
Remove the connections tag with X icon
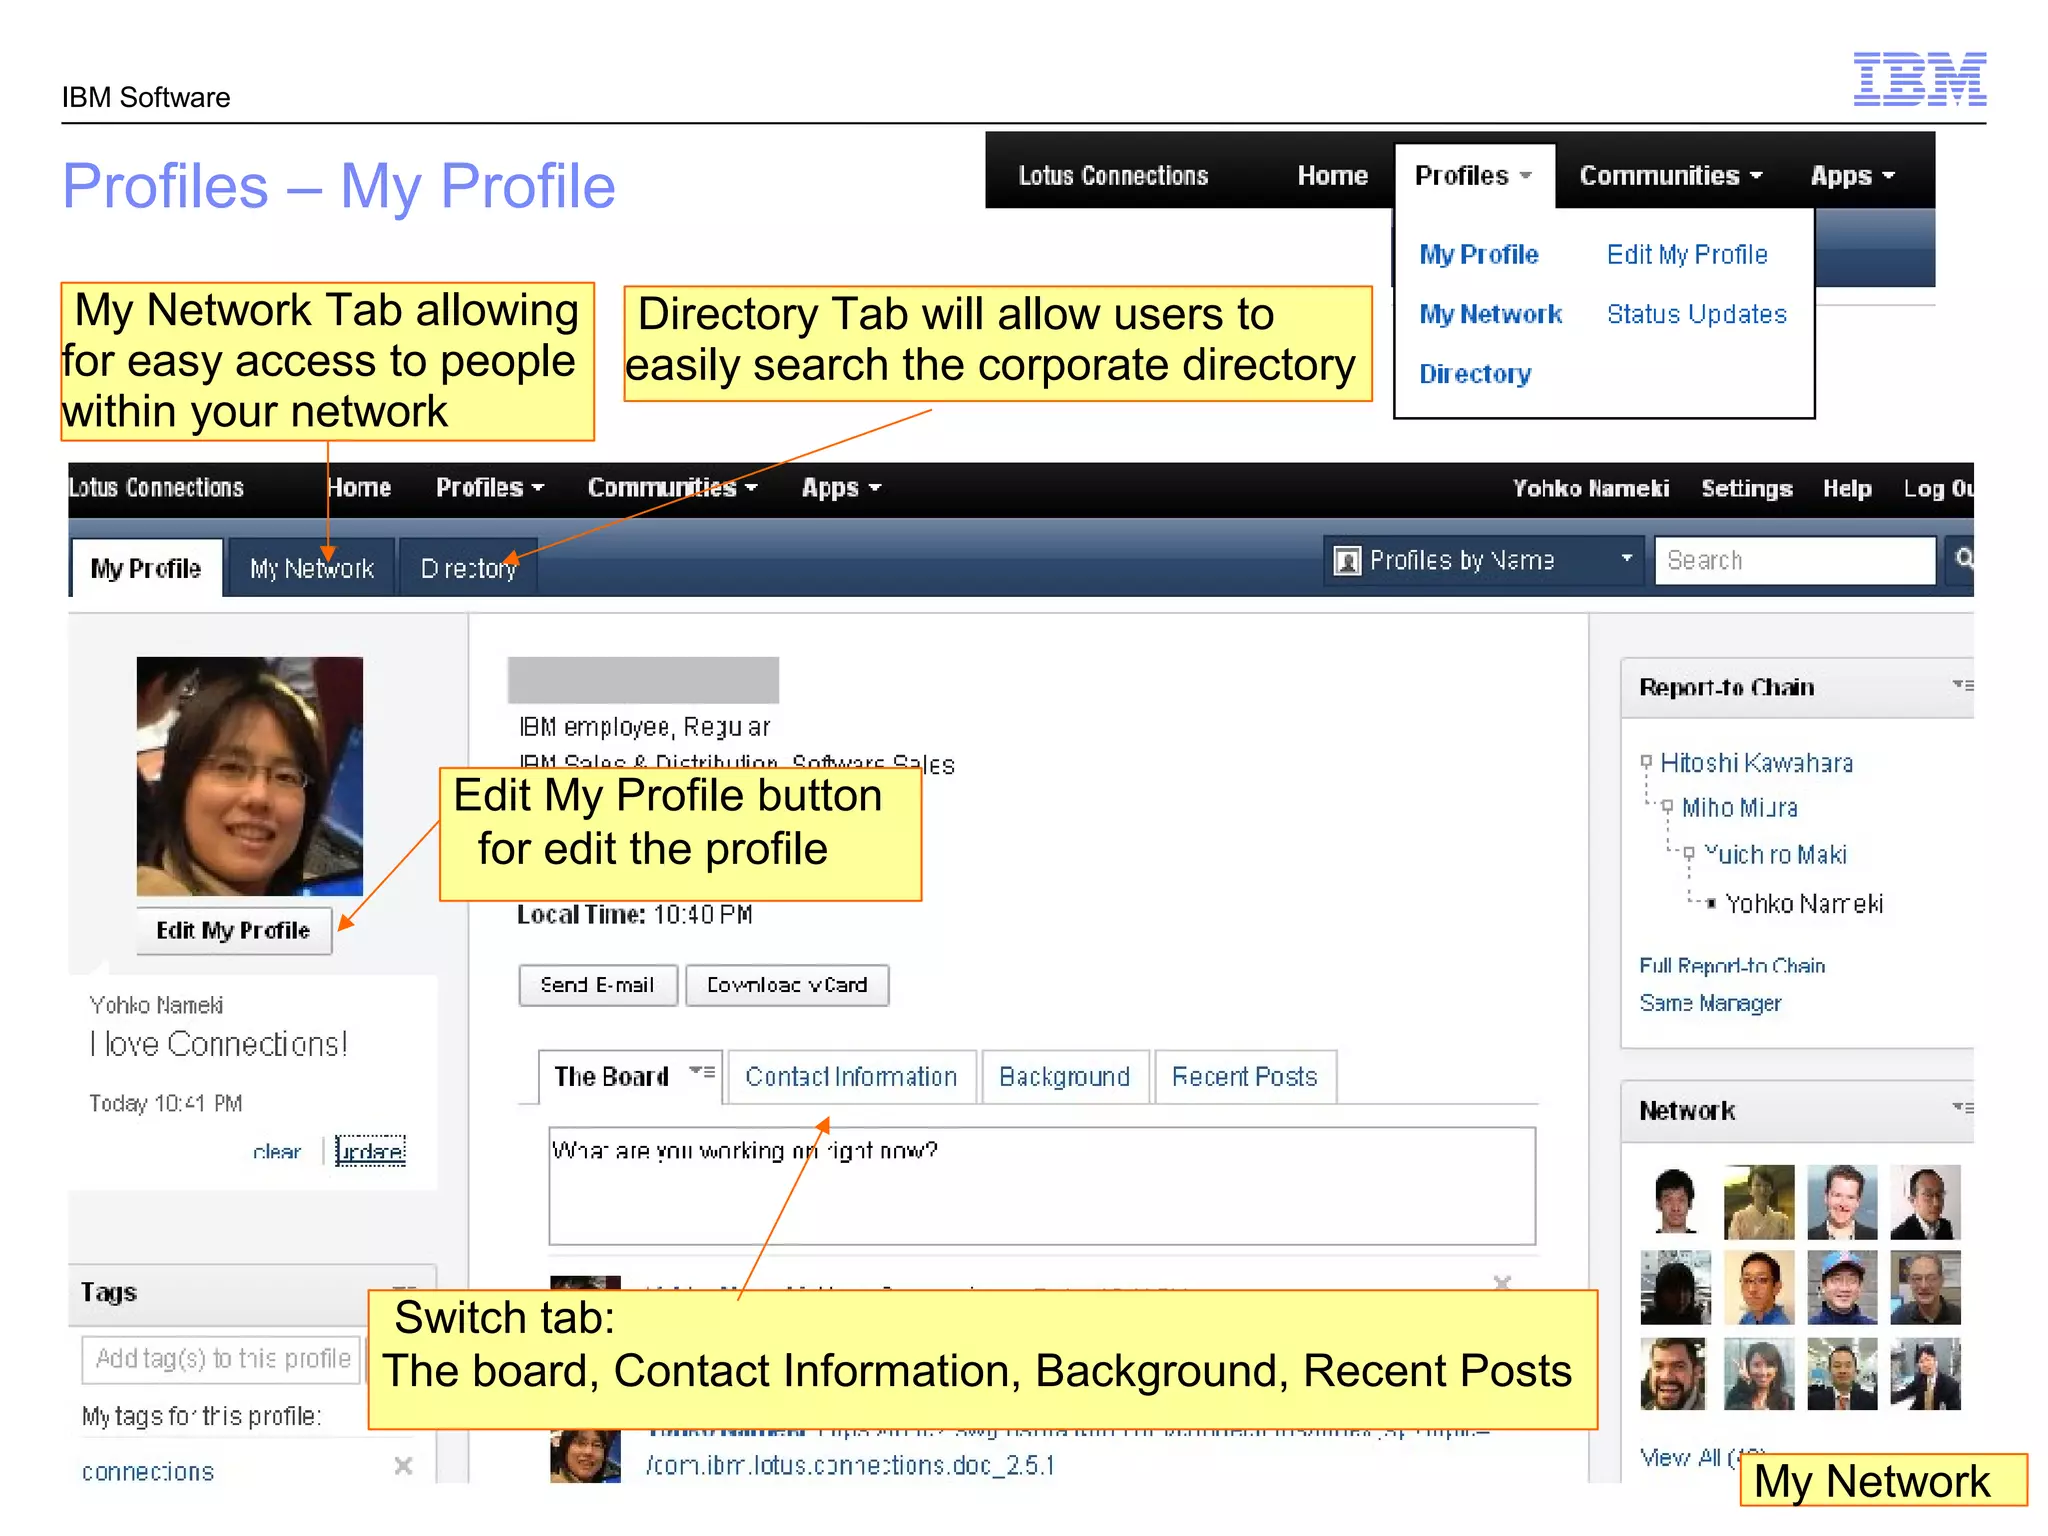pyautogui.click(x=403, y=1466)
